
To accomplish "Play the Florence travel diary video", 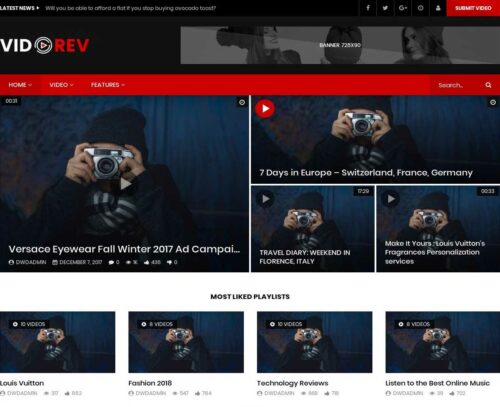I will click(265, 199).
